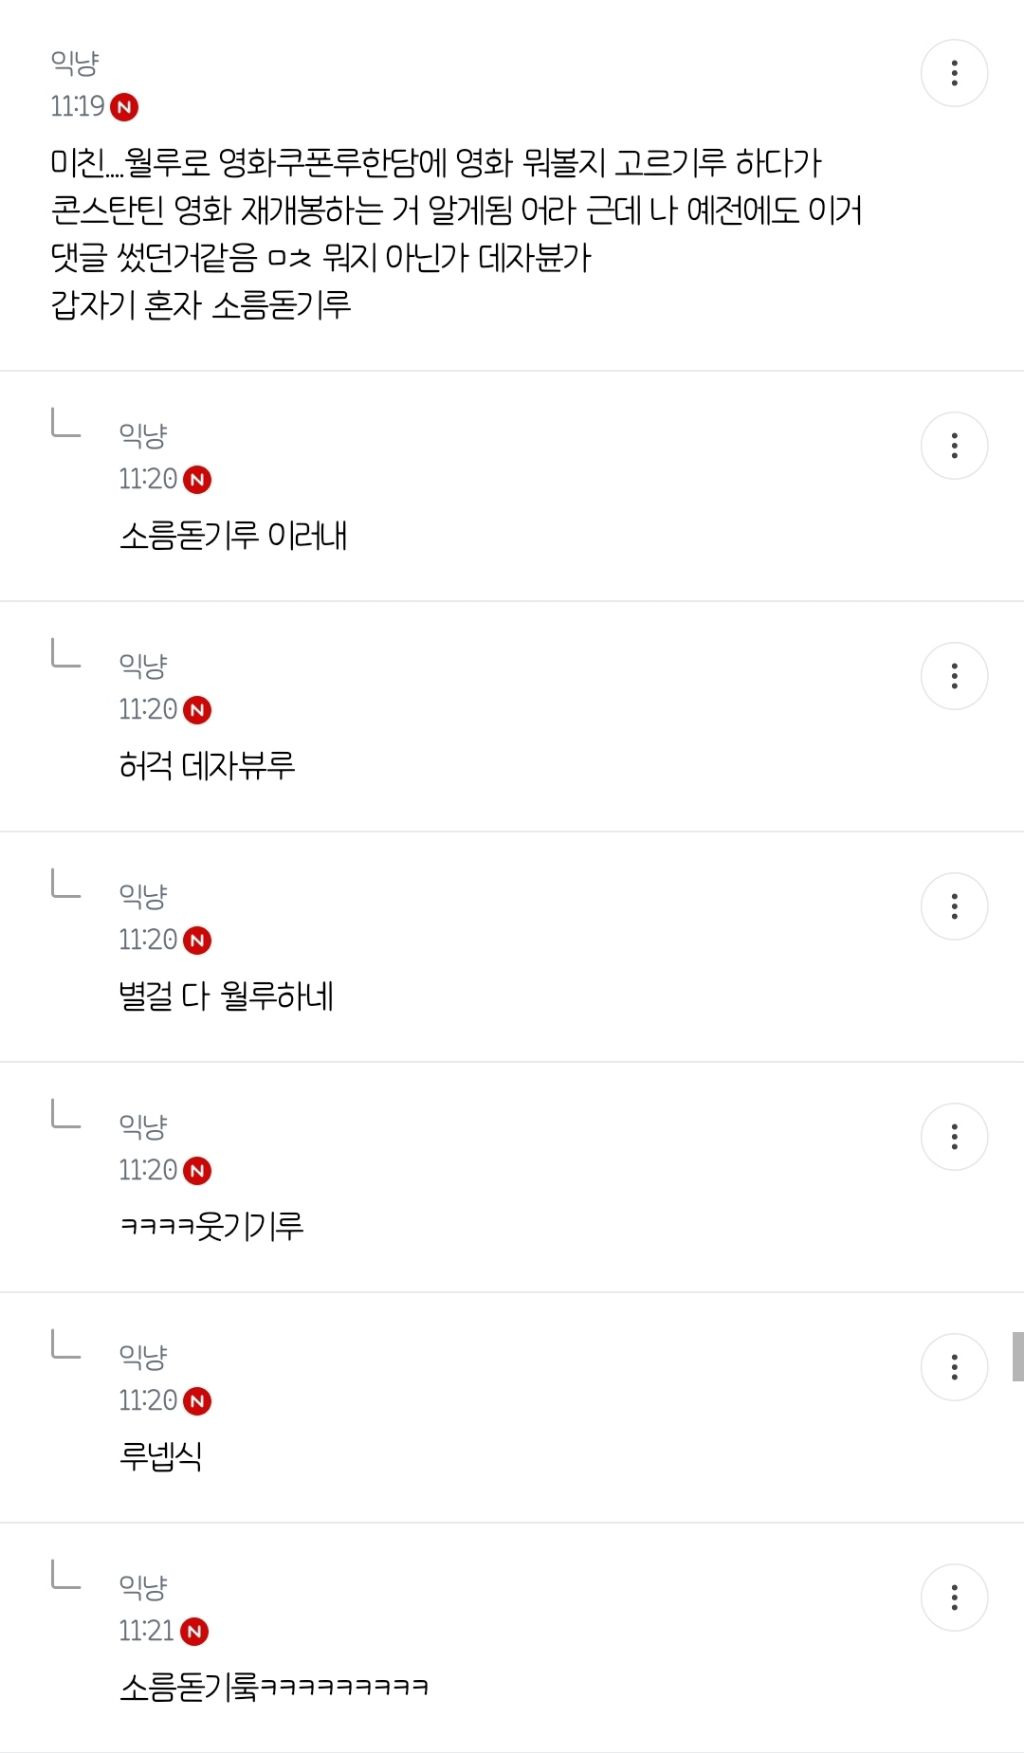Open more options for the 11:19 comment
The width and height of the screenshot is (1024, 1753).
pyautogui.click(x=954, y=73)
